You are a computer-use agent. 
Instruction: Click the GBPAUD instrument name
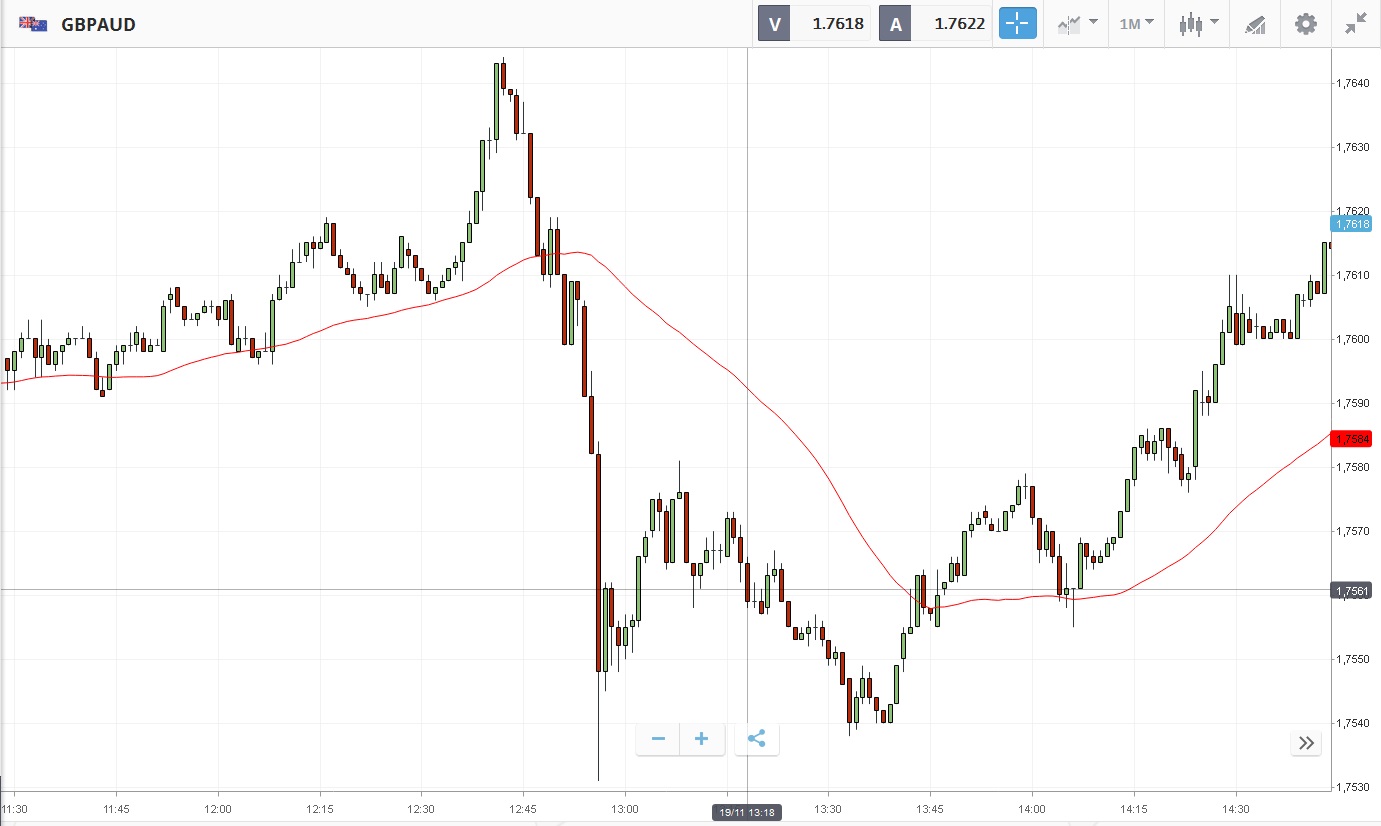point(98,25)
